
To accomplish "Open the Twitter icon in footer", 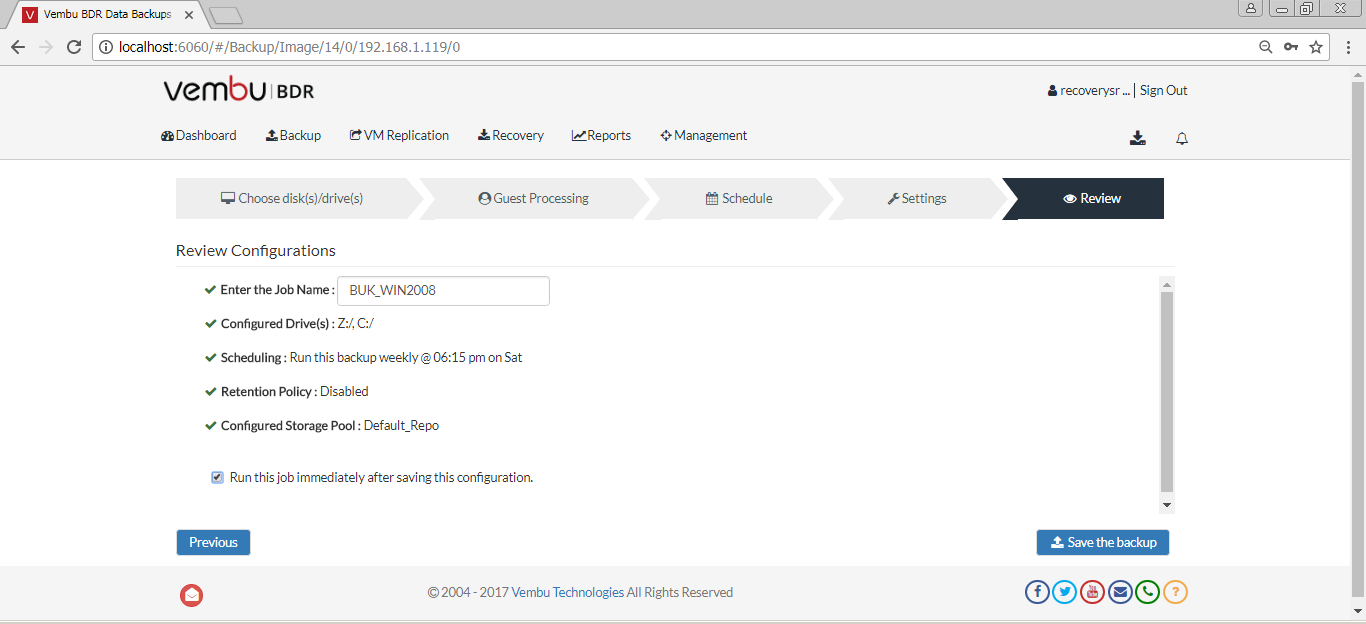I will tap(1065, 592).
